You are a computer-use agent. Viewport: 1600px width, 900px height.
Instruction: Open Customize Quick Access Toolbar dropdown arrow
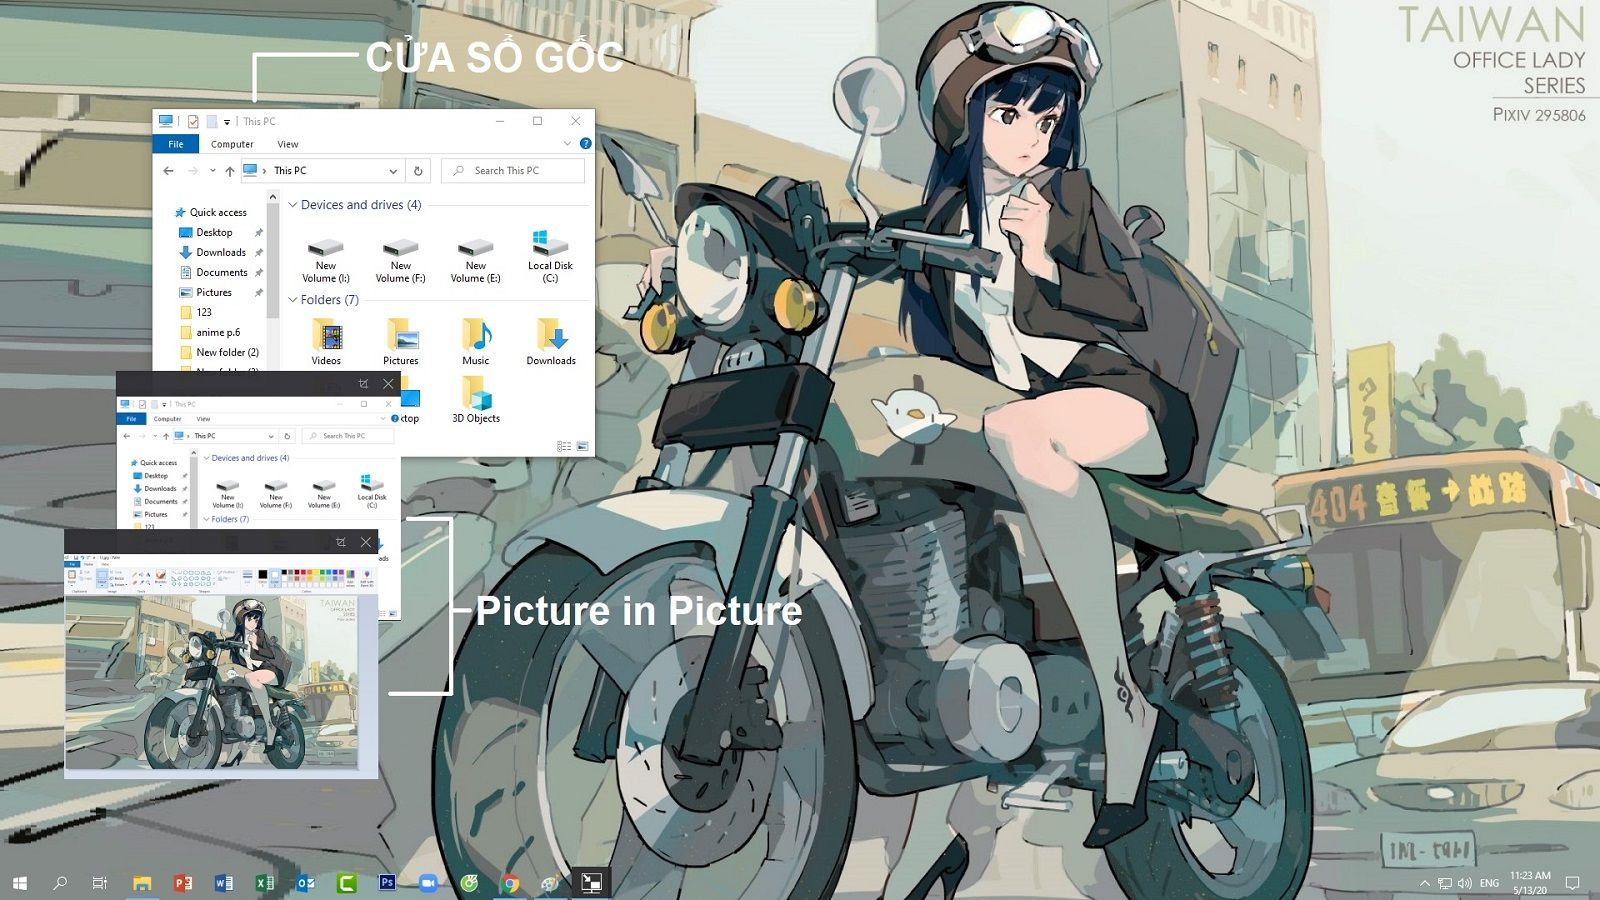(x=227, y=122)
